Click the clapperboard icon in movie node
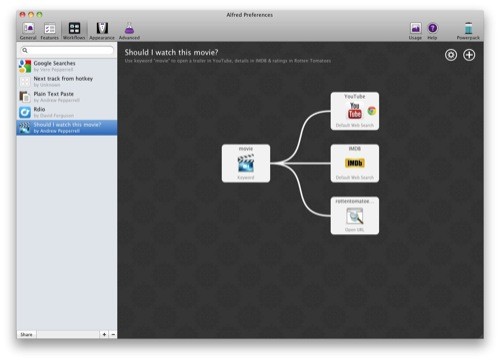Screen dimensions: 500x361 tap(246, 163)
